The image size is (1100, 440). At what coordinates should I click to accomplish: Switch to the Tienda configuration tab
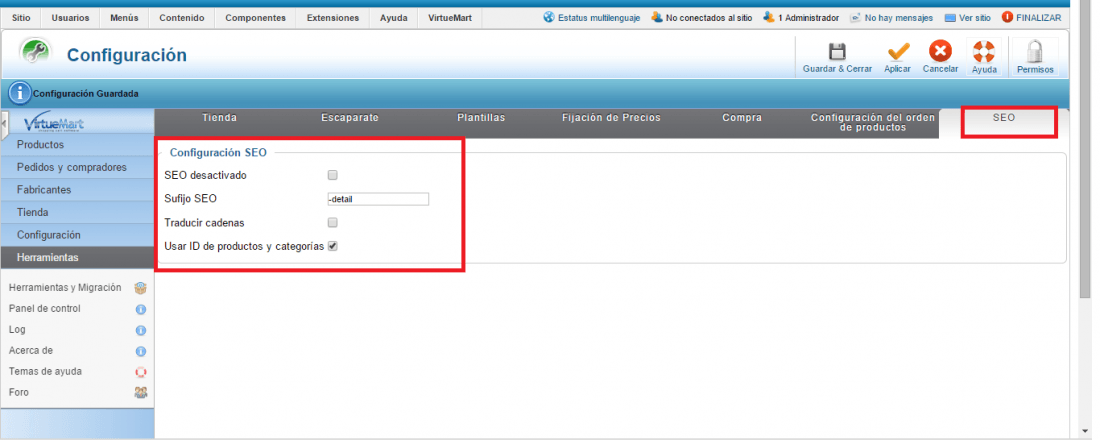[x=220, y=118]
